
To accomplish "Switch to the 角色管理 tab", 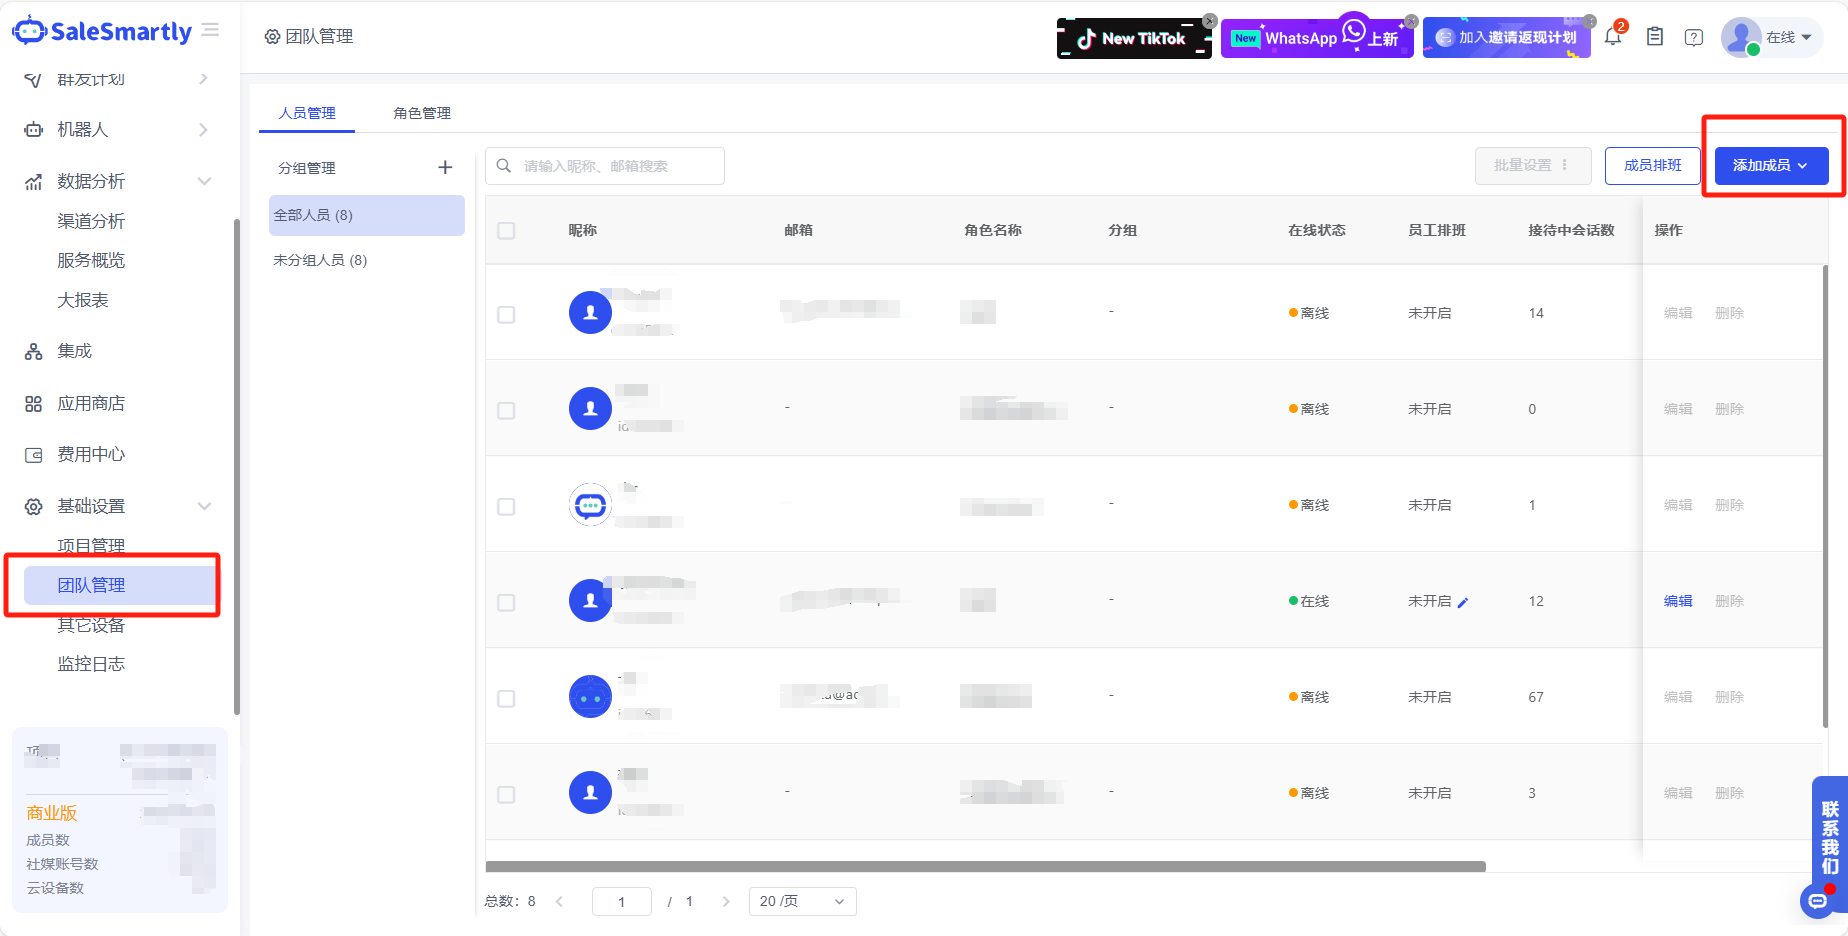I will pyautogui.click(x=421, y=113).
